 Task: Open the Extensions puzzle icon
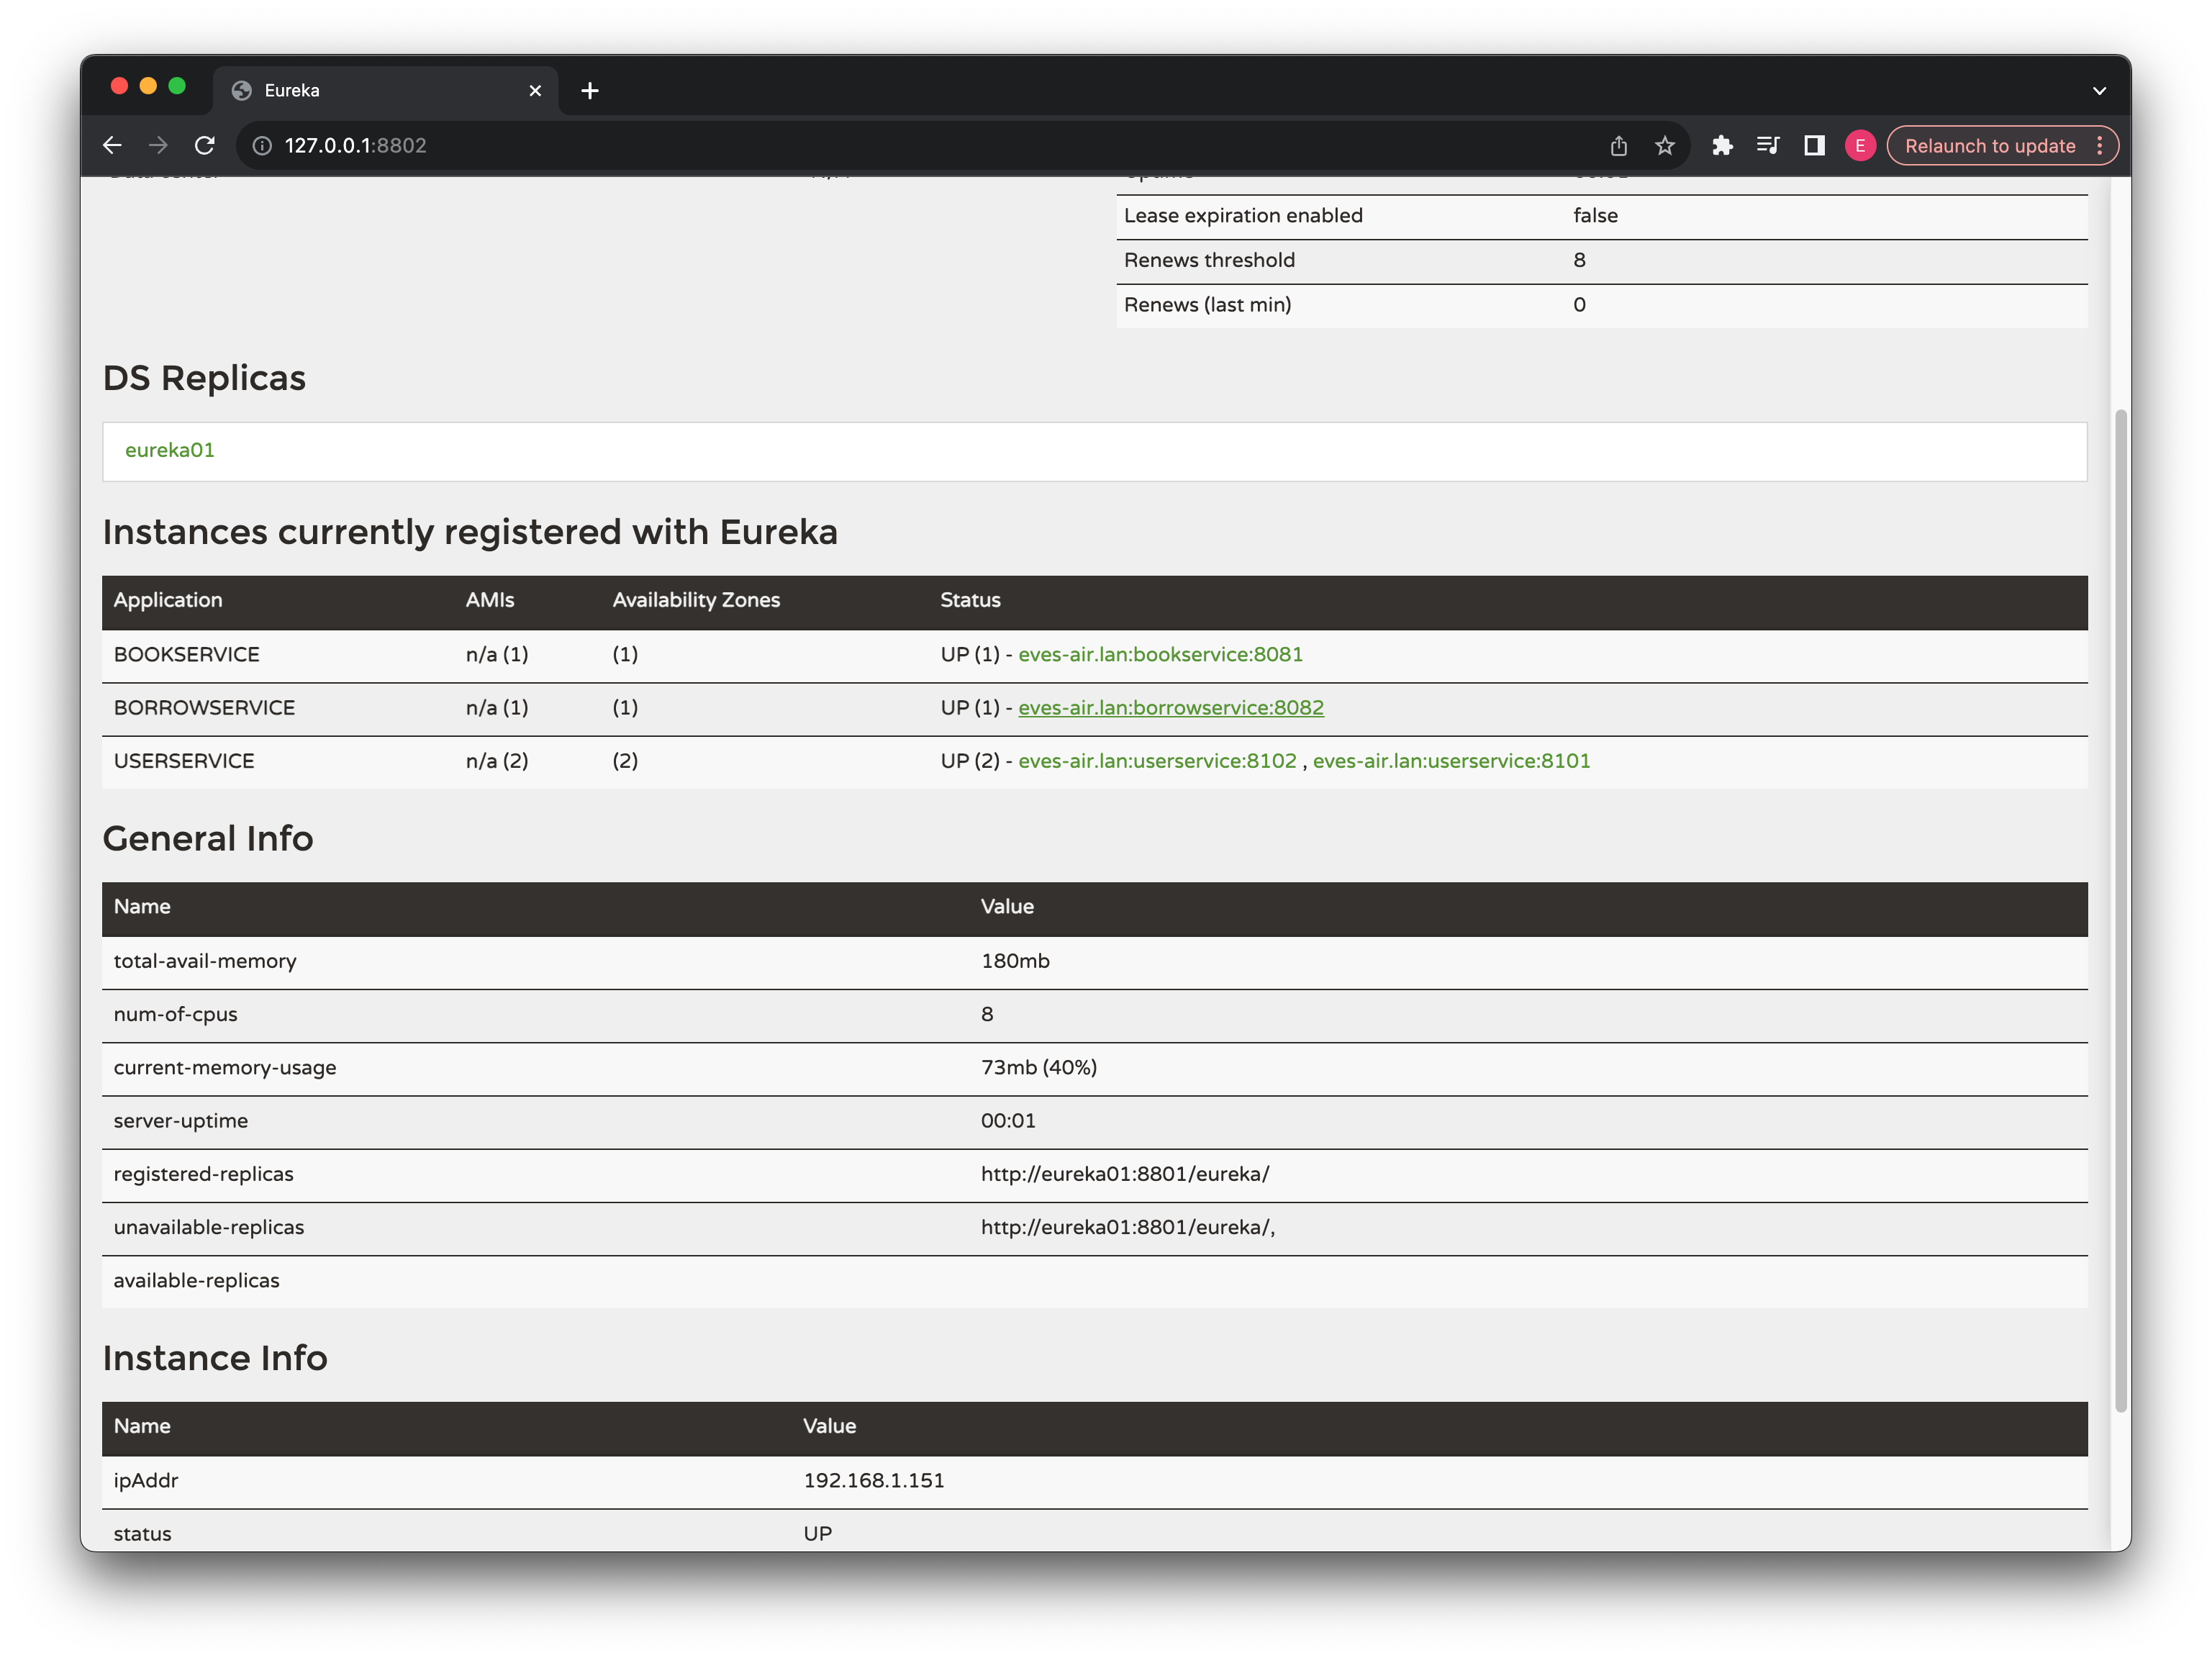(1722, 146)
